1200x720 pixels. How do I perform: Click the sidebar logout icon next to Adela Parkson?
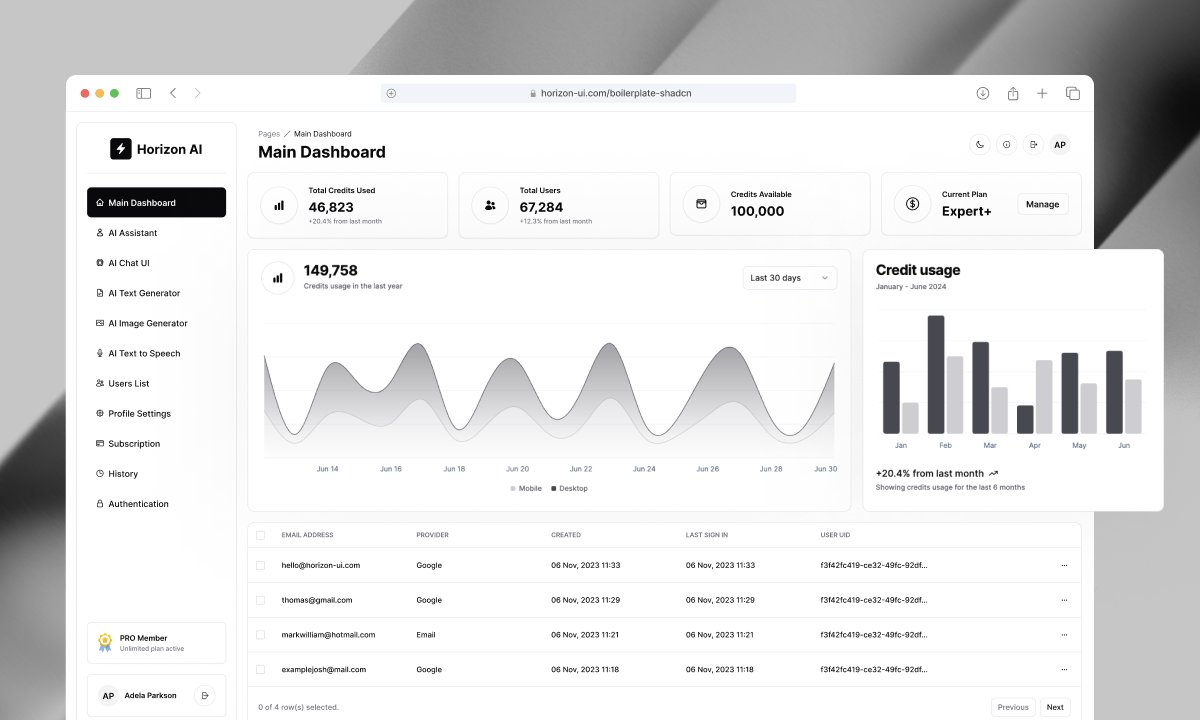pyautogui.click(x=204, y=695)
